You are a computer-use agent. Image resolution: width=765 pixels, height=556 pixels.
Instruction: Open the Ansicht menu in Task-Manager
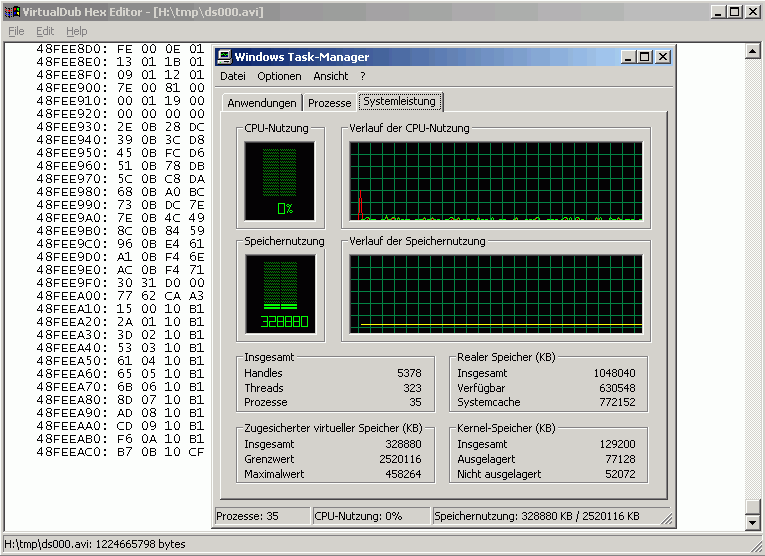pyautogui.click(x=331, y=76)
